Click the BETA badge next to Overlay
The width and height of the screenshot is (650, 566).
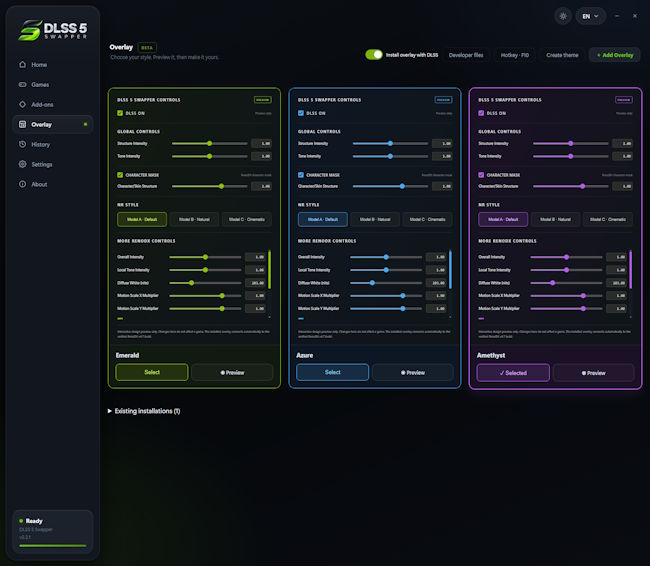[147, 47]
